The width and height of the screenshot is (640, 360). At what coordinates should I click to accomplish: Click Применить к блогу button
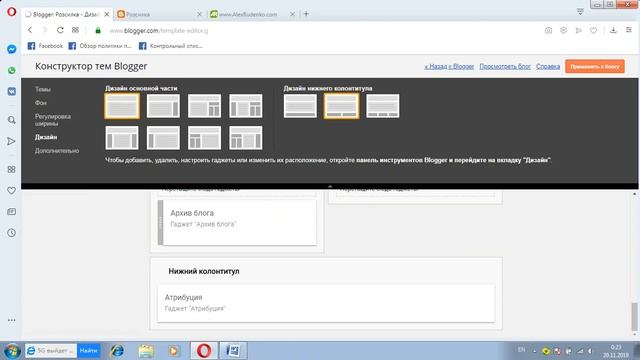[595, 67]
